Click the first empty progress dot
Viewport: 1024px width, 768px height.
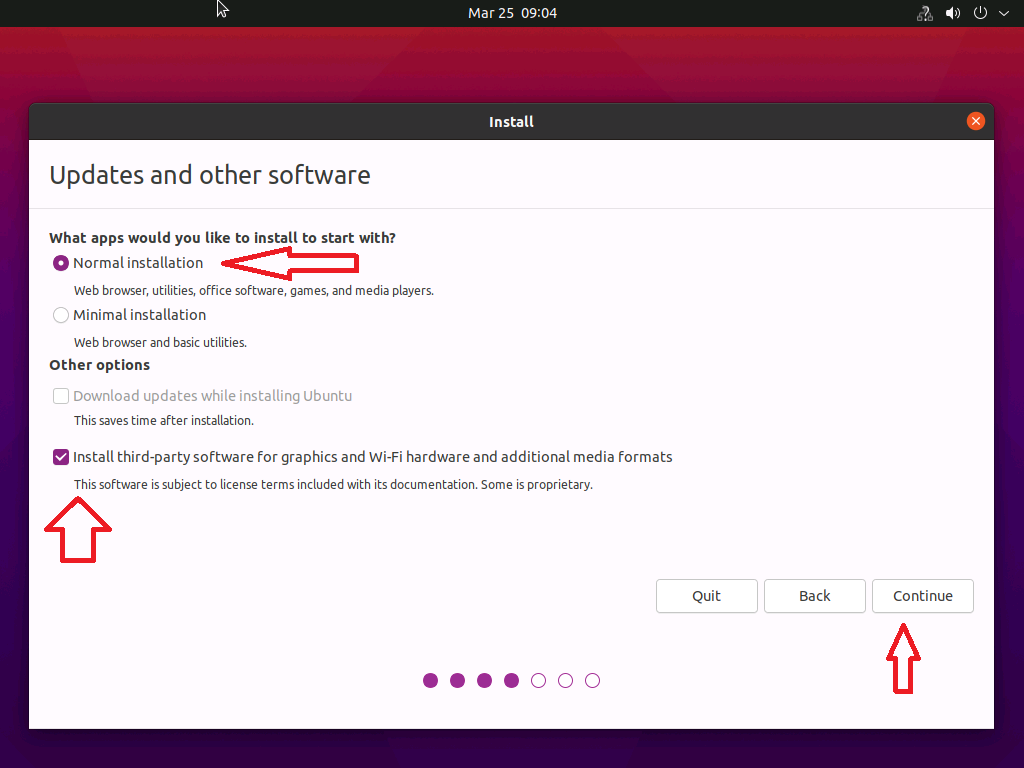(539, 681)
